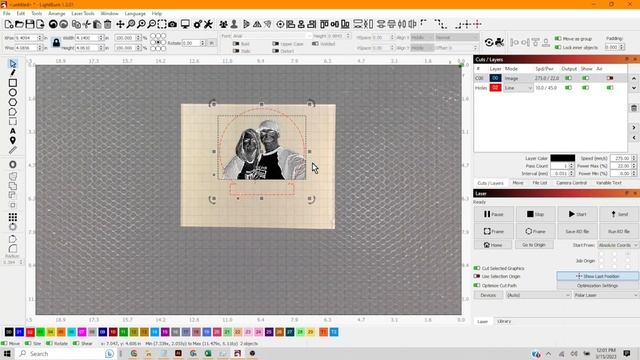Viewport: 640px width, 360px height.
Task: Click the Frame Selection dashed-square icon
Action: pos(162,24)
